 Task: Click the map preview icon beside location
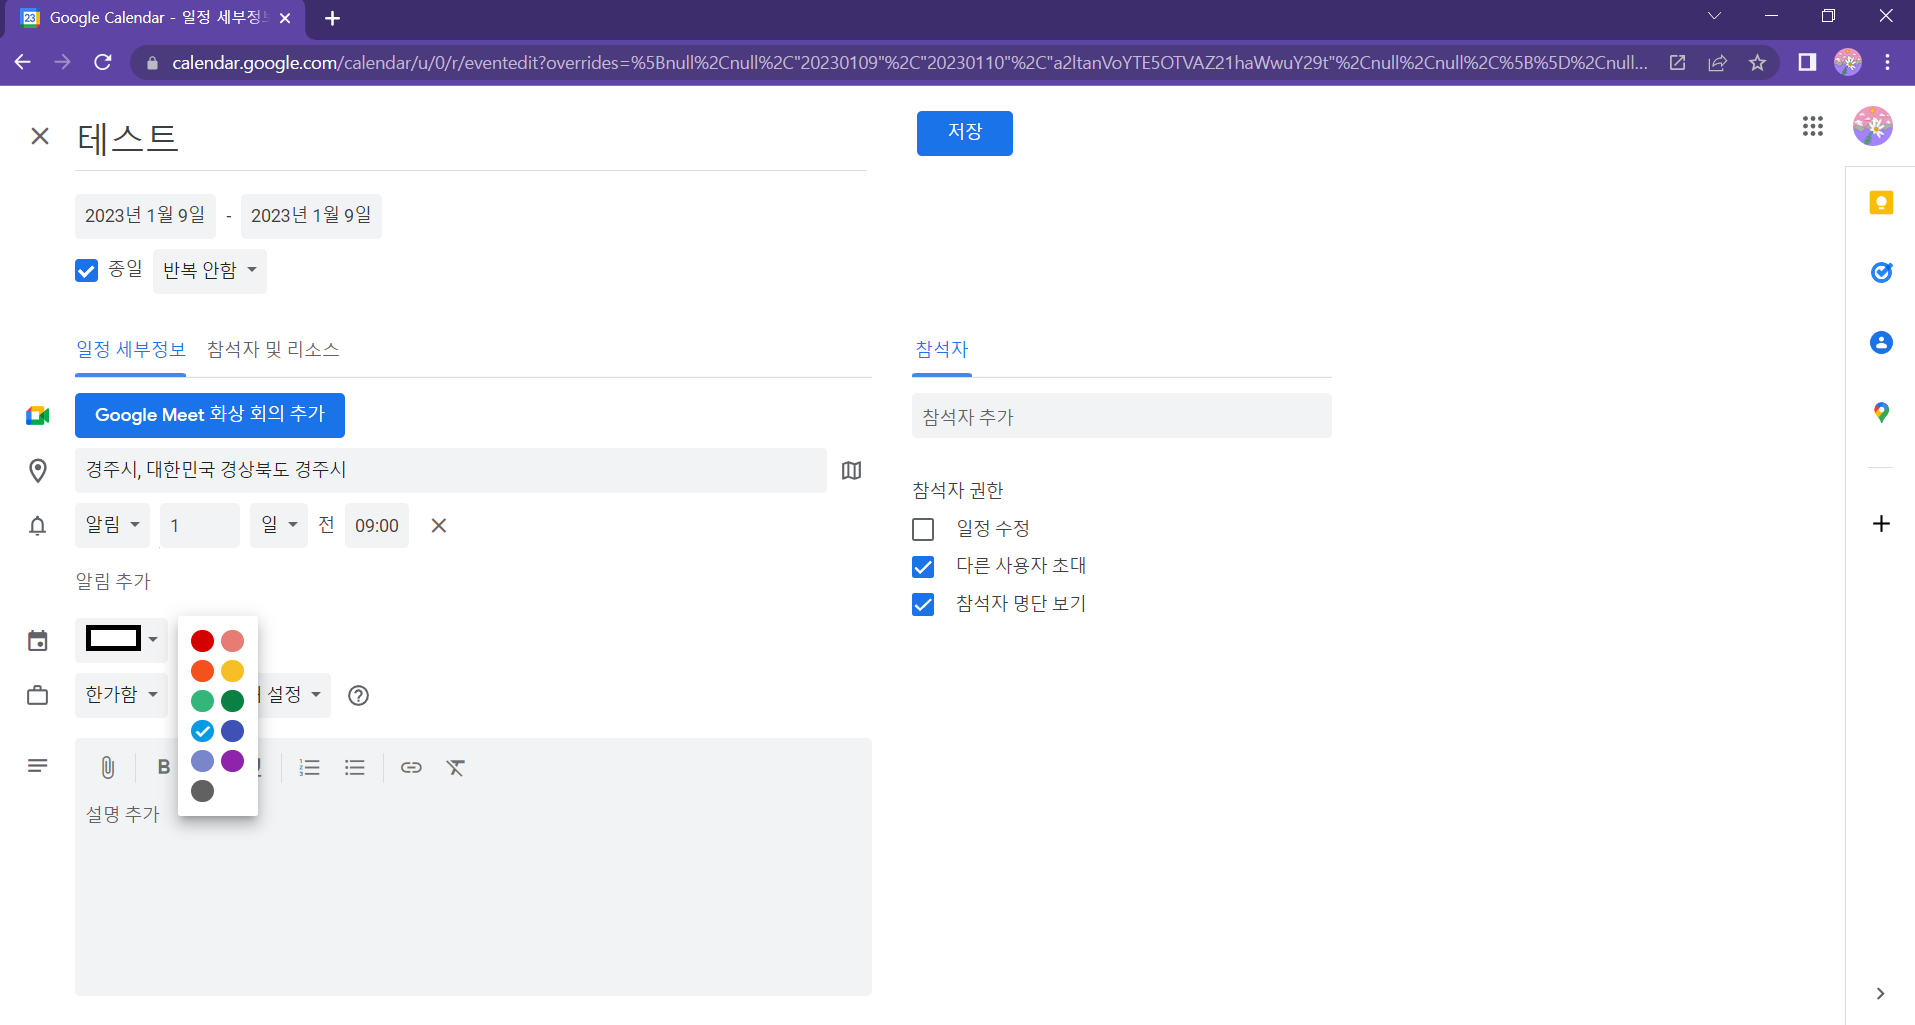tap(851, 471)
